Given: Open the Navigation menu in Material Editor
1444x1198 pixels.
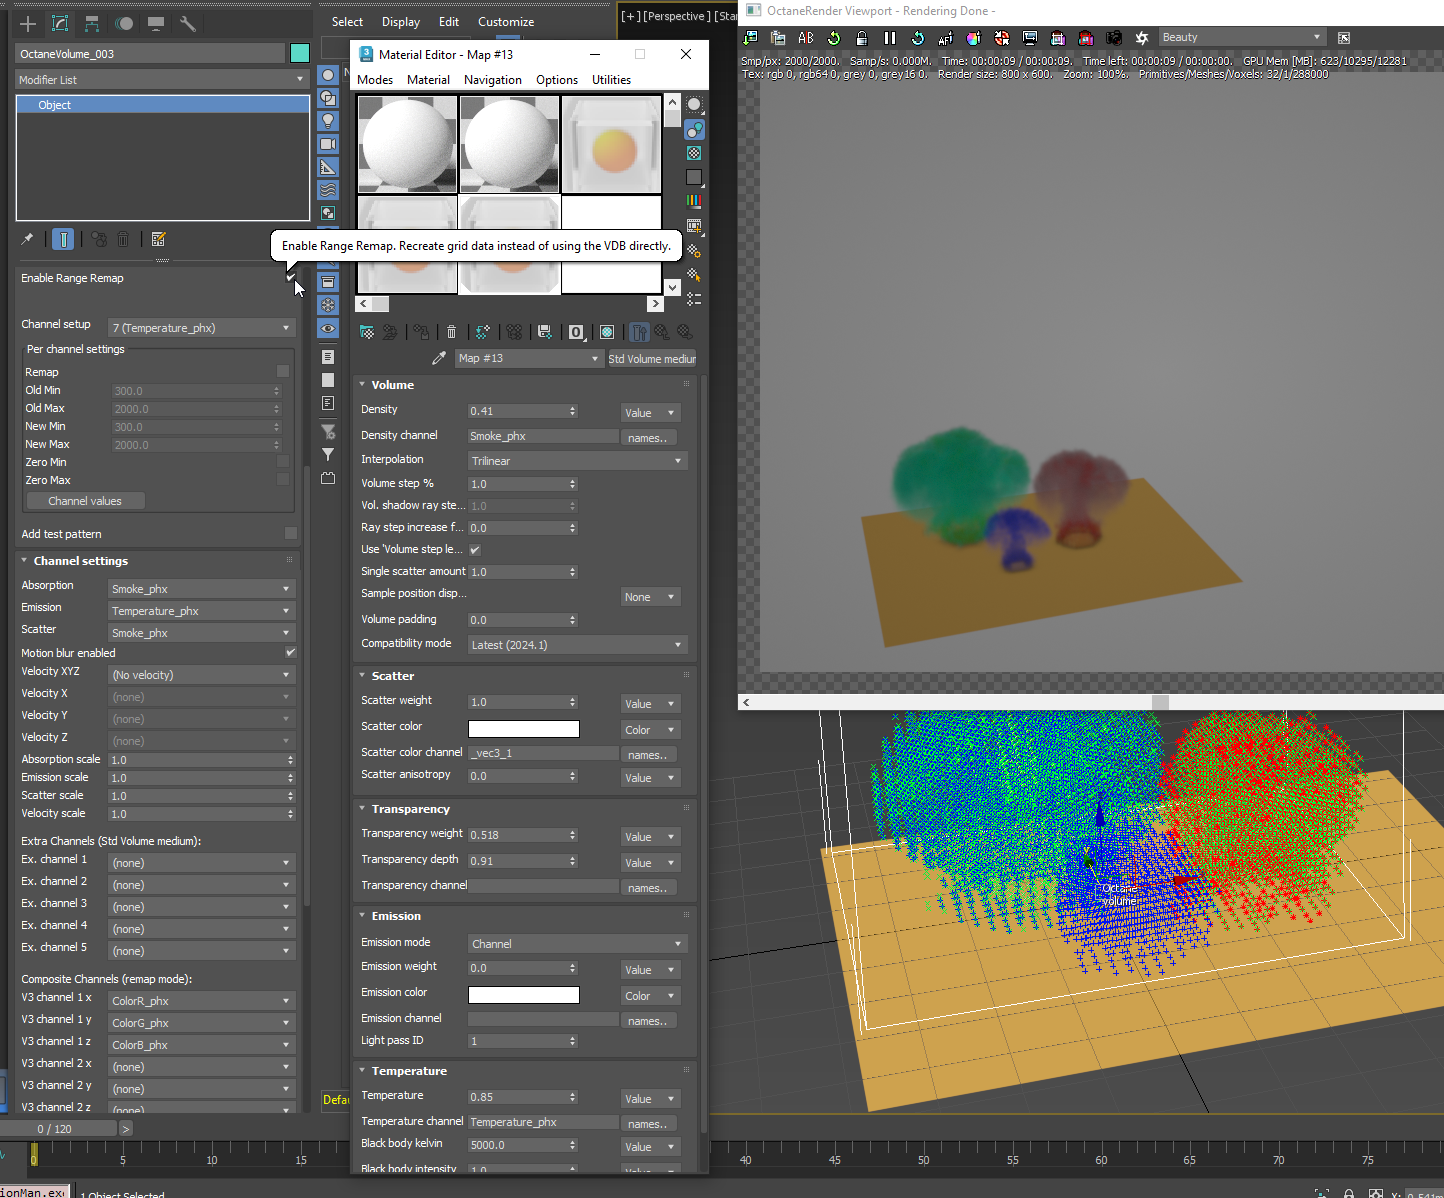Looking at the screenshot, I should click(492, 80).
